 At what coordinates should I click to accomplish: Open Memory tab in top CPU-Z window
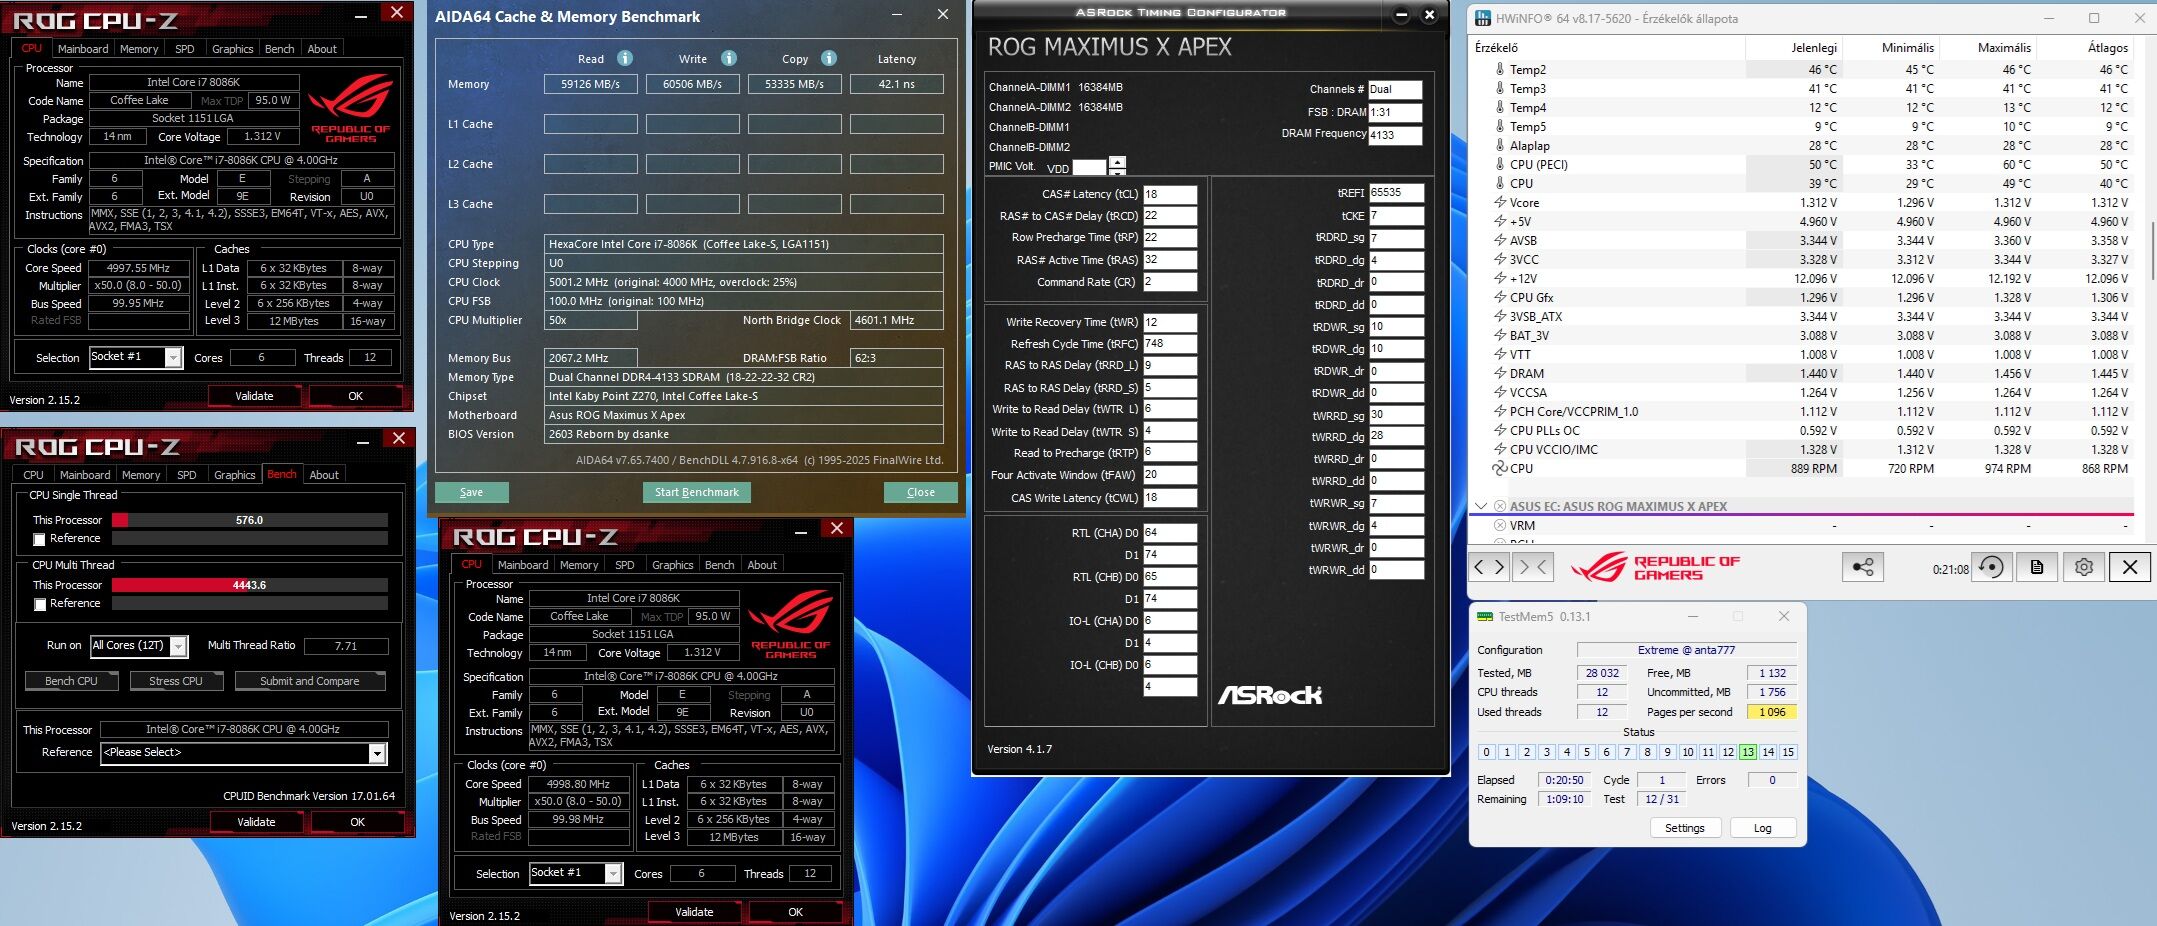tap(139, 48)
